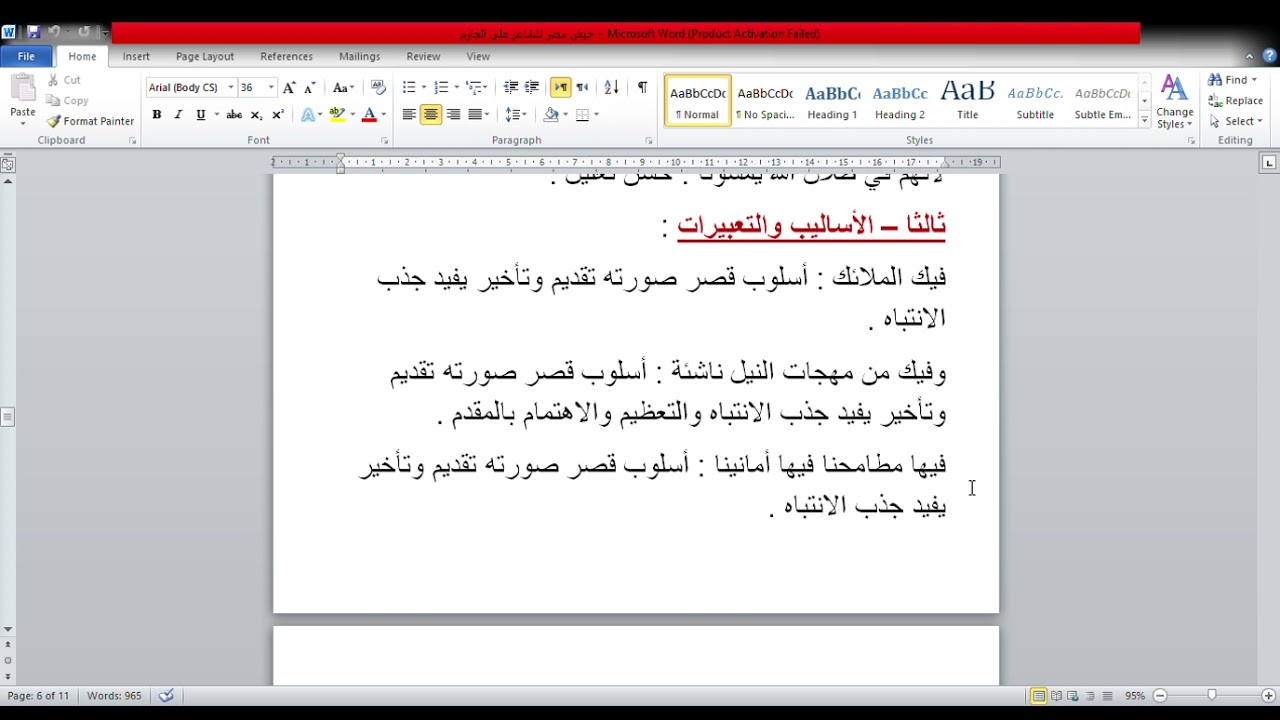The image size is (1280, 720).
Task: Open the Select dropdown in Editing
Action: click(x=1236, y=121)
